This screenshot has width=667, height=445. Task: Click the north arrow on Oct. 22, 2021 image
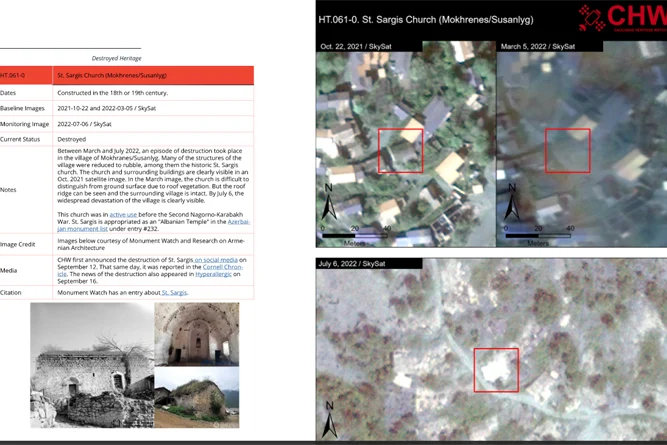[x=329, y=202]
